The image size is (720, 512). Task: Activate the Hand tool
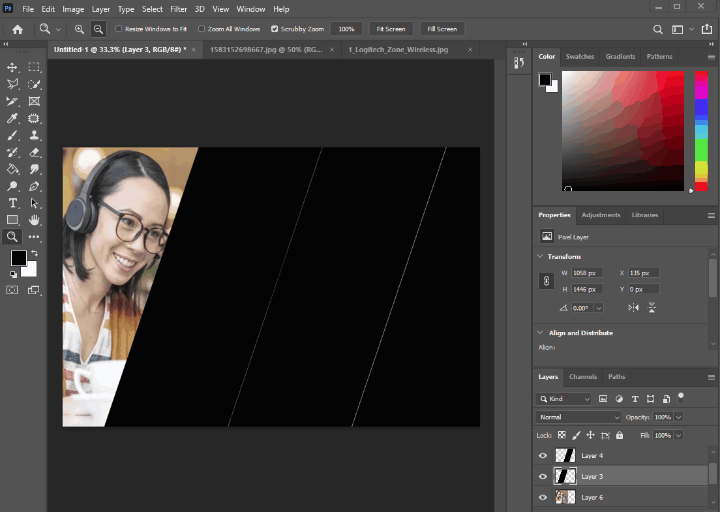[35, 220]
